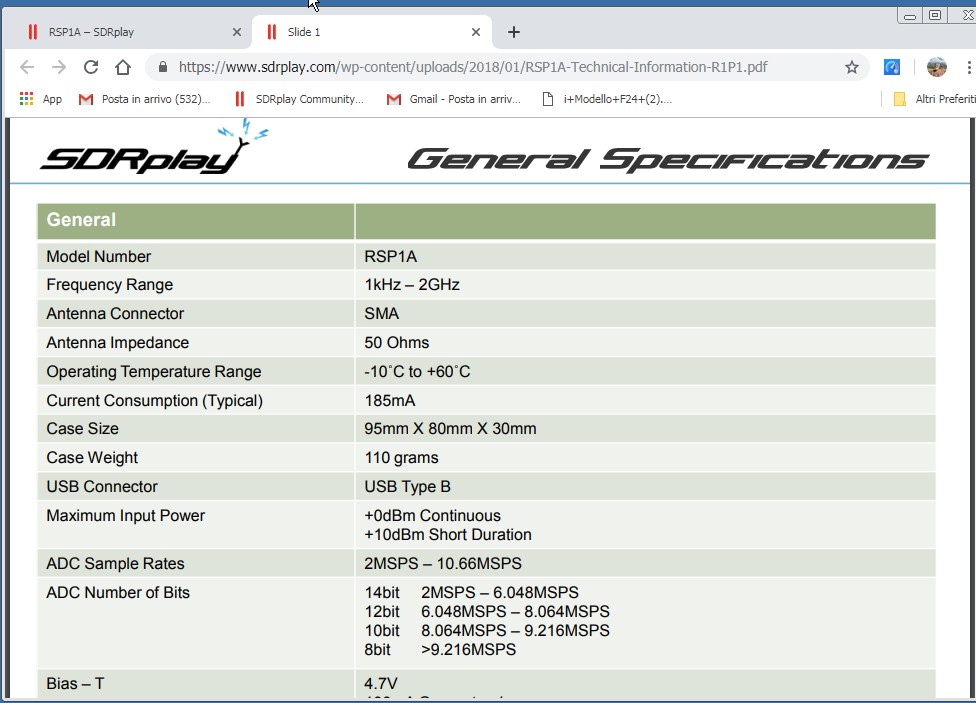The height and width of the screenshot is (703, 976).
Task: Select the 185mA value
Action: [390, 400]
